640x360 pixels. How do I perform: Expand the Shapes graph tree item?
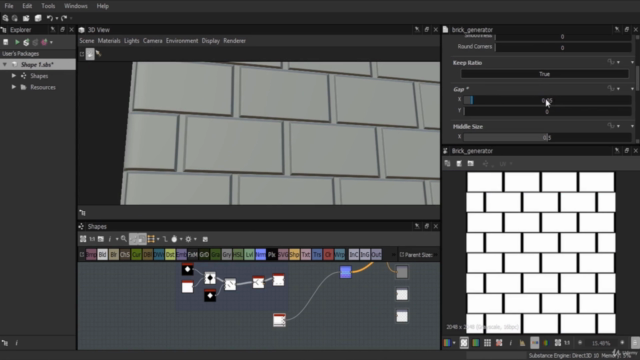pos(14,76)
